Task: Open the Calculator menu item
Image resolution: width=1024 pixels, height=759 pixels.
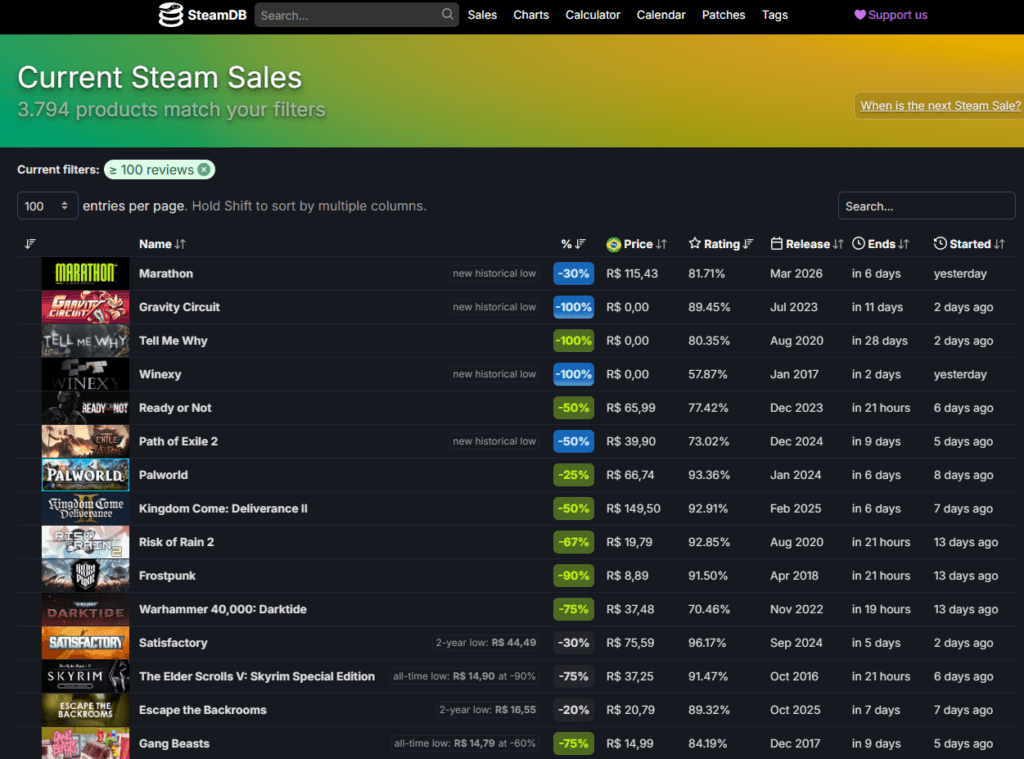Action: tap(592, 14)
